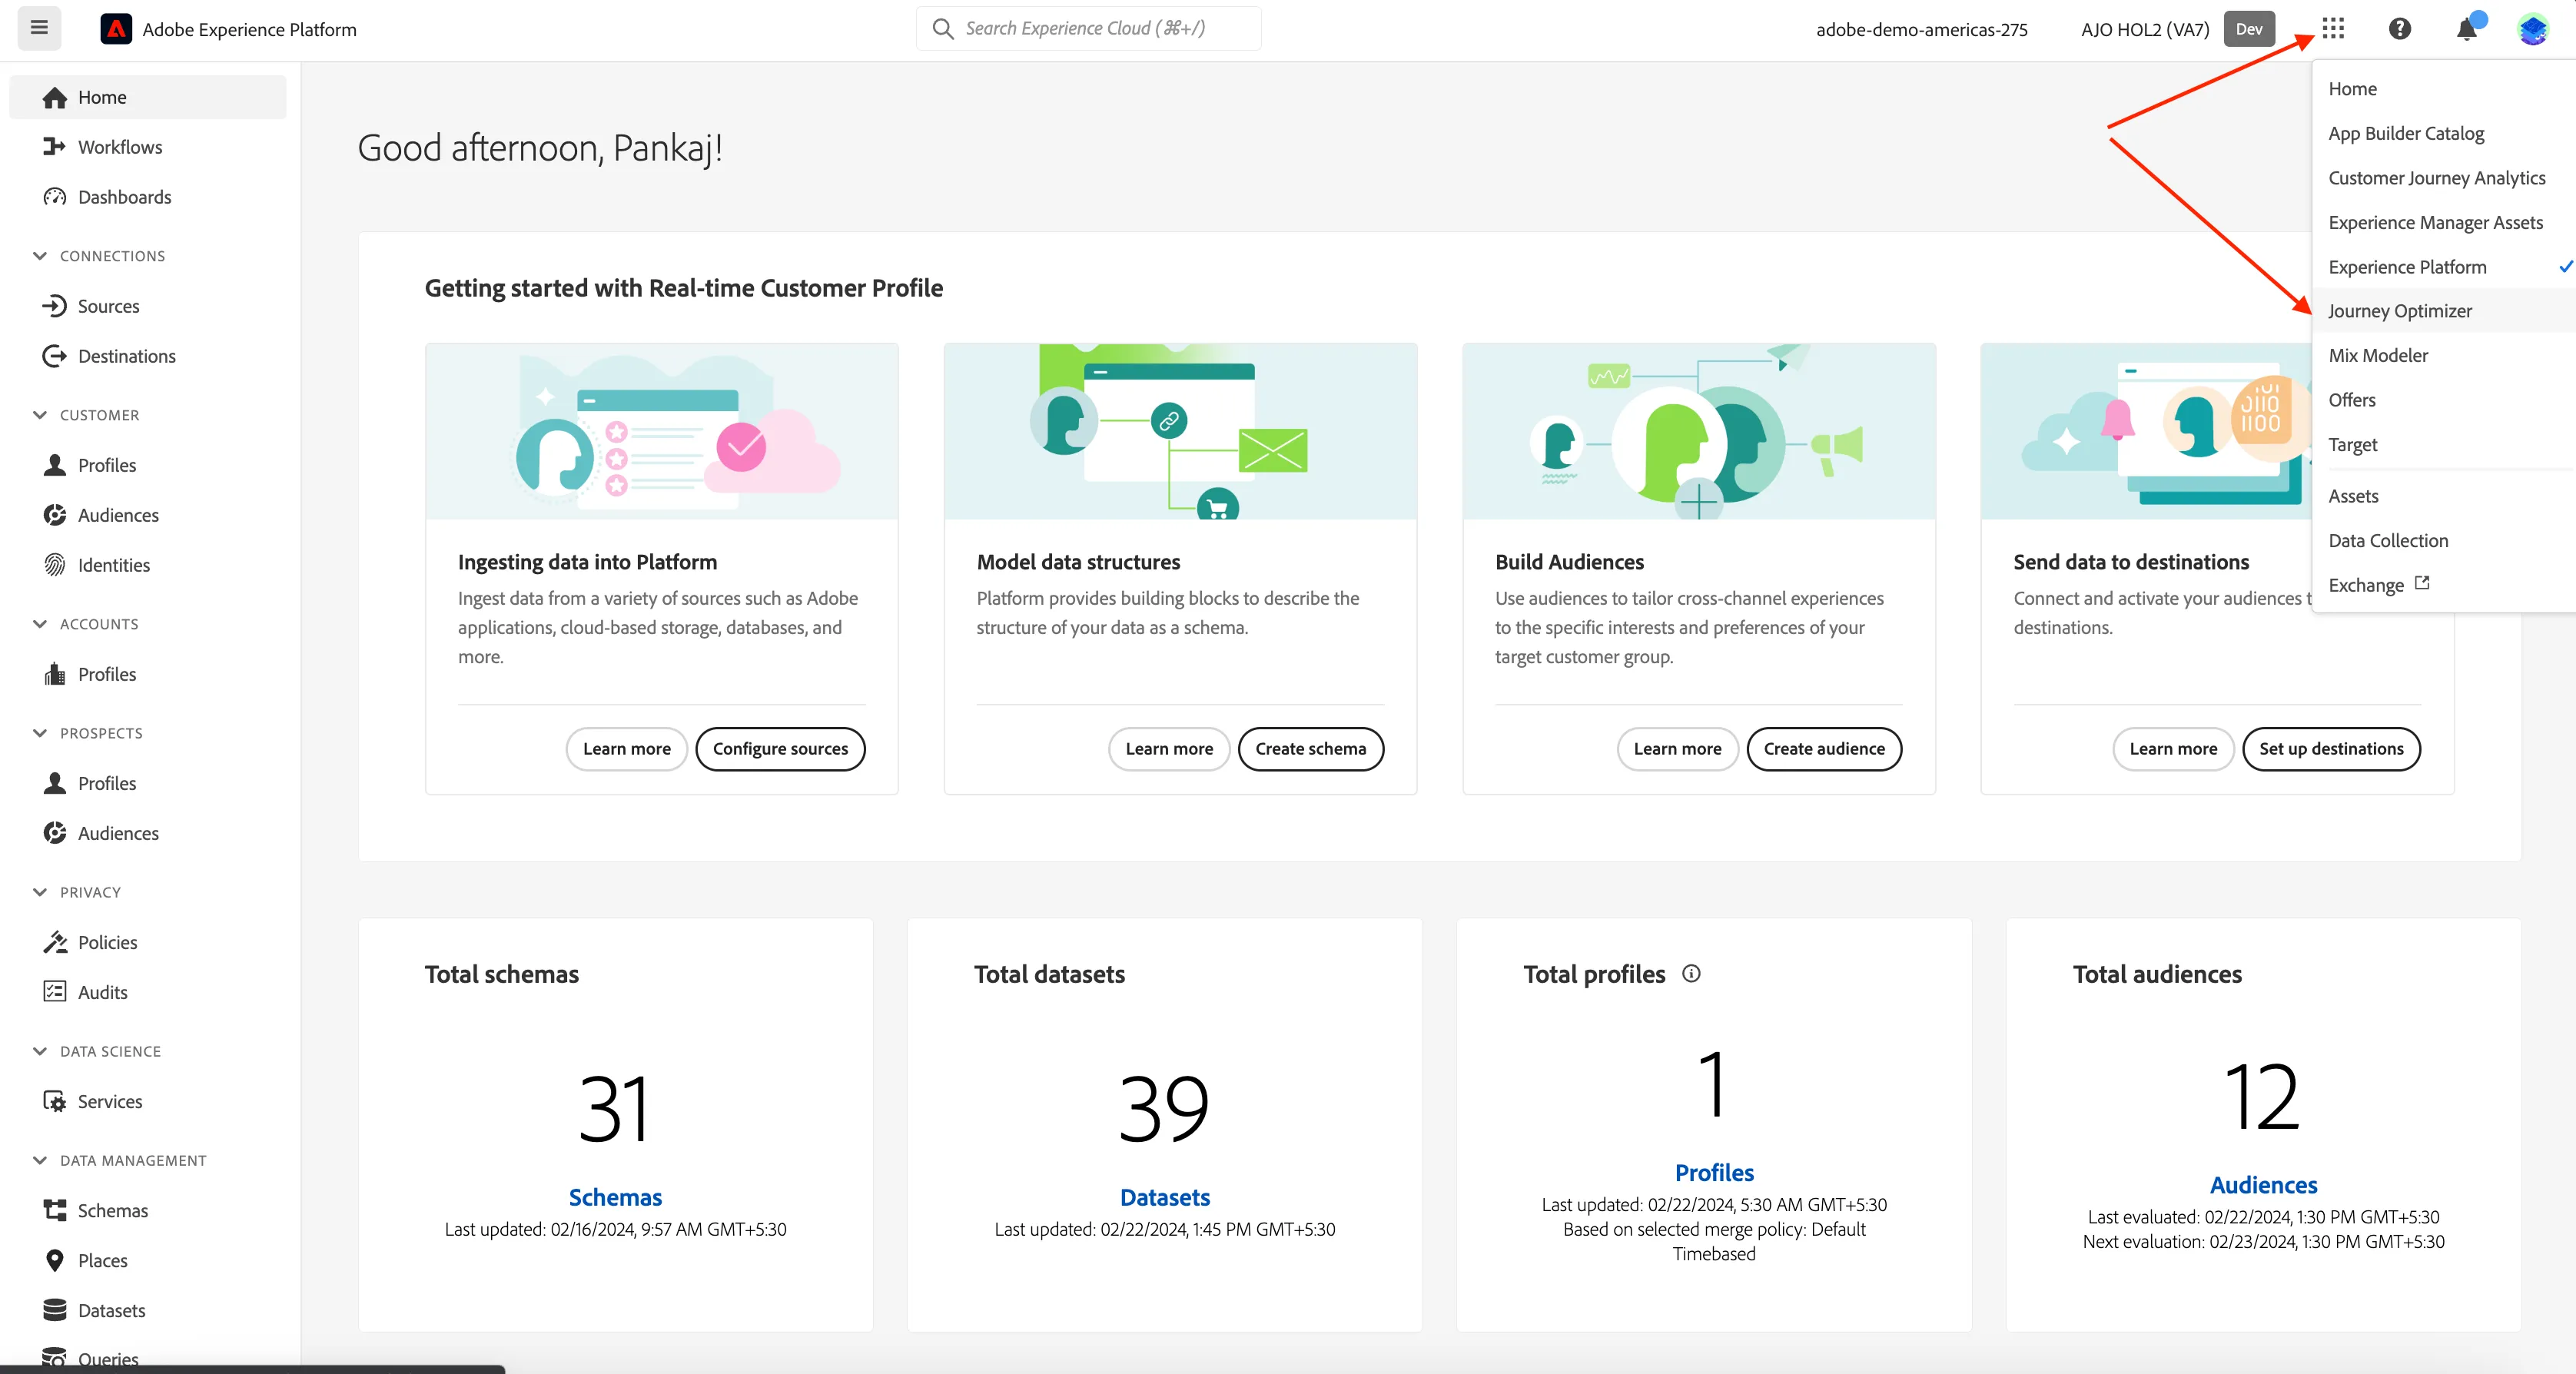This screenshot has height=1374, width=2576.
Task: Click the Policies gavel icon
Action: (x=54, y=942)
